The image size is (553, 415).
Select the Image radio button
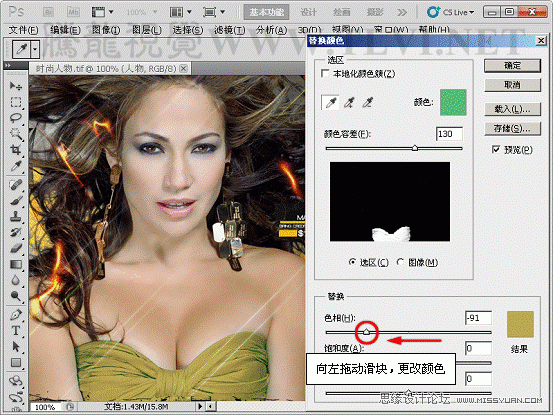[x=400, y=262]
